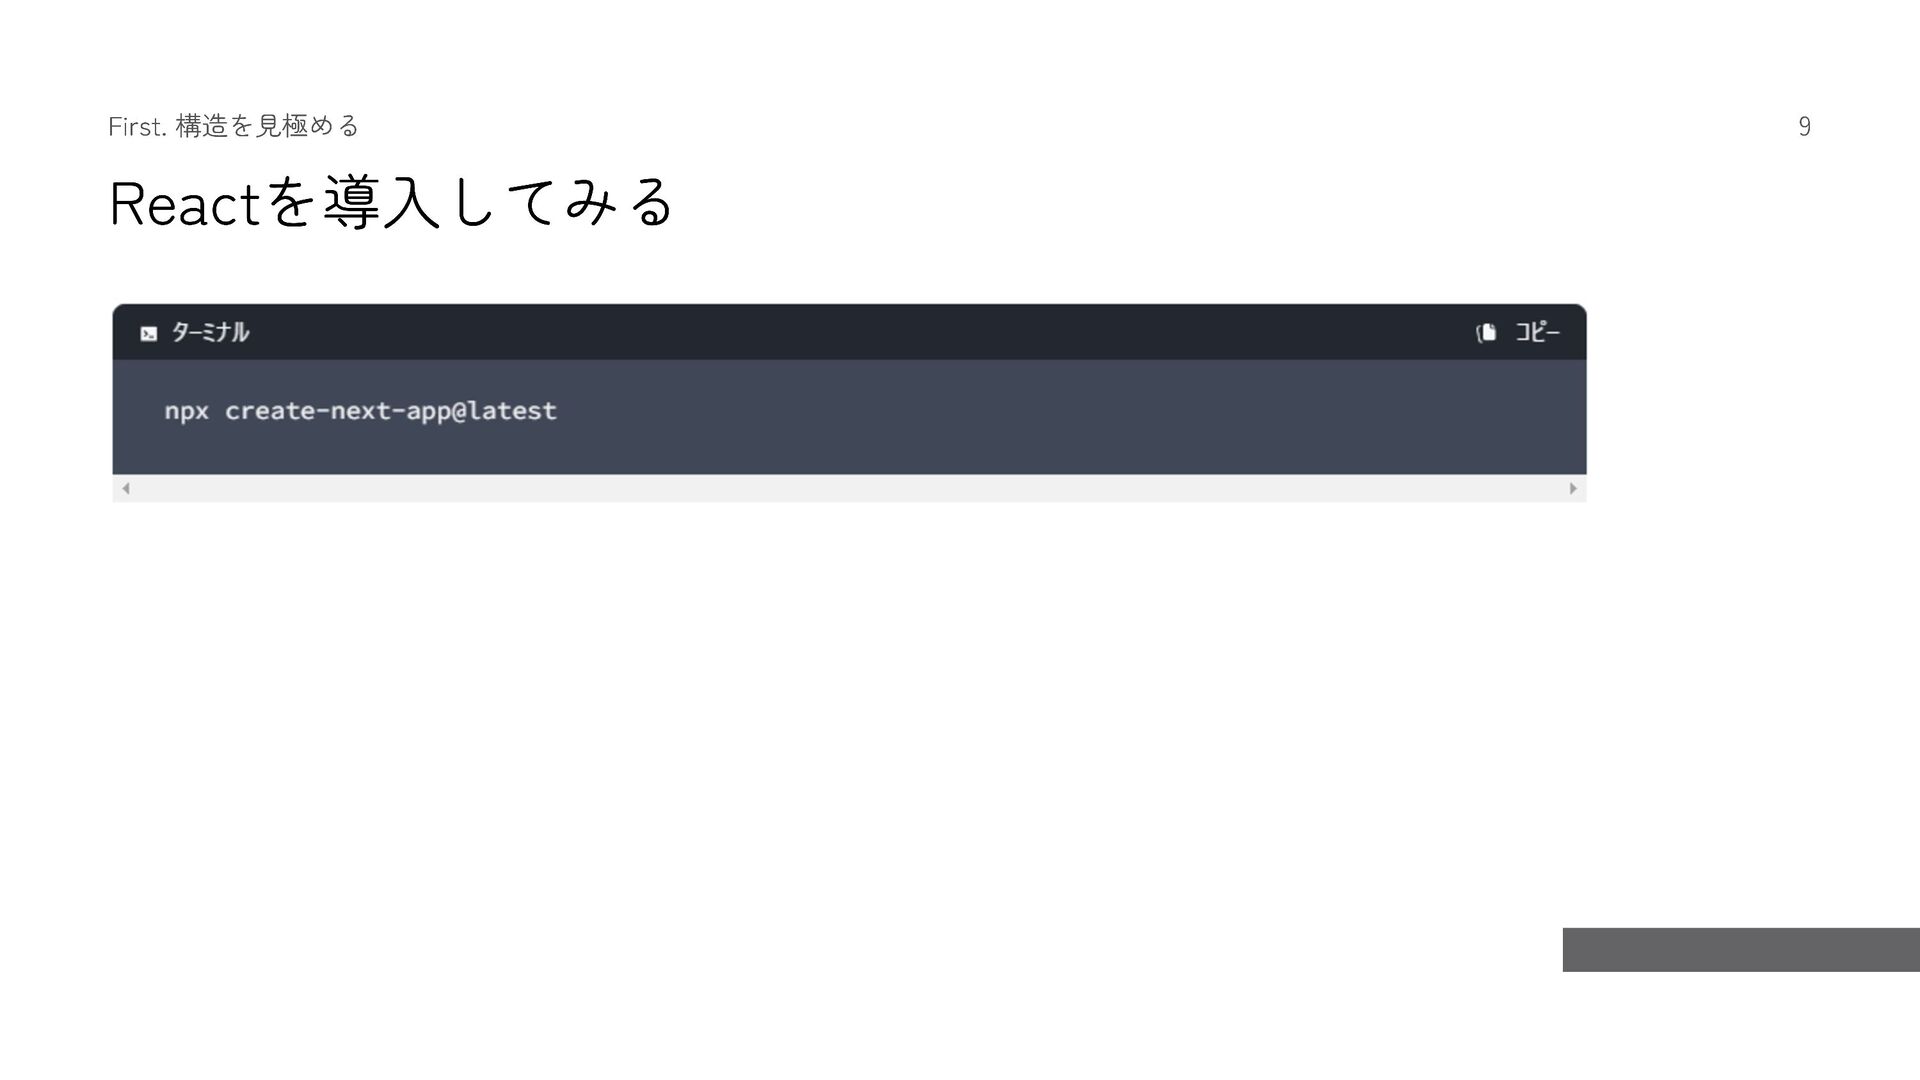Click the horizontal scrollbar track under code
Viewport: 1920px width, 1080px height.
(x=848, y=488)
